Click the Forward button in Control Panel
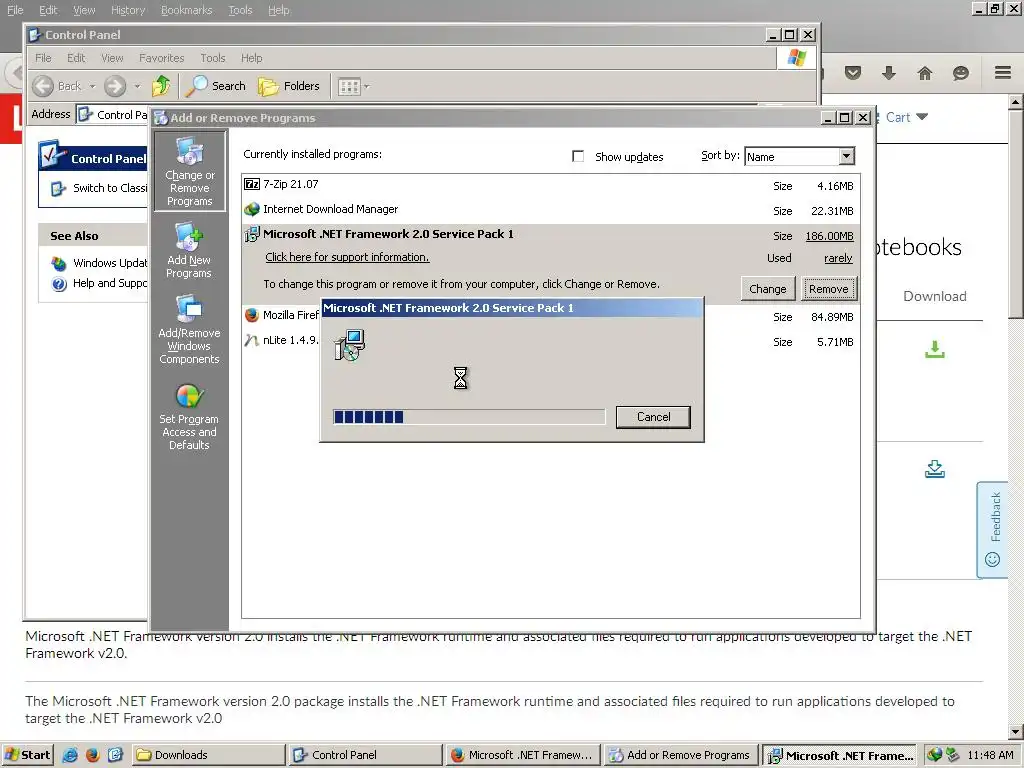1024x768 pixels. pos(115,86)
